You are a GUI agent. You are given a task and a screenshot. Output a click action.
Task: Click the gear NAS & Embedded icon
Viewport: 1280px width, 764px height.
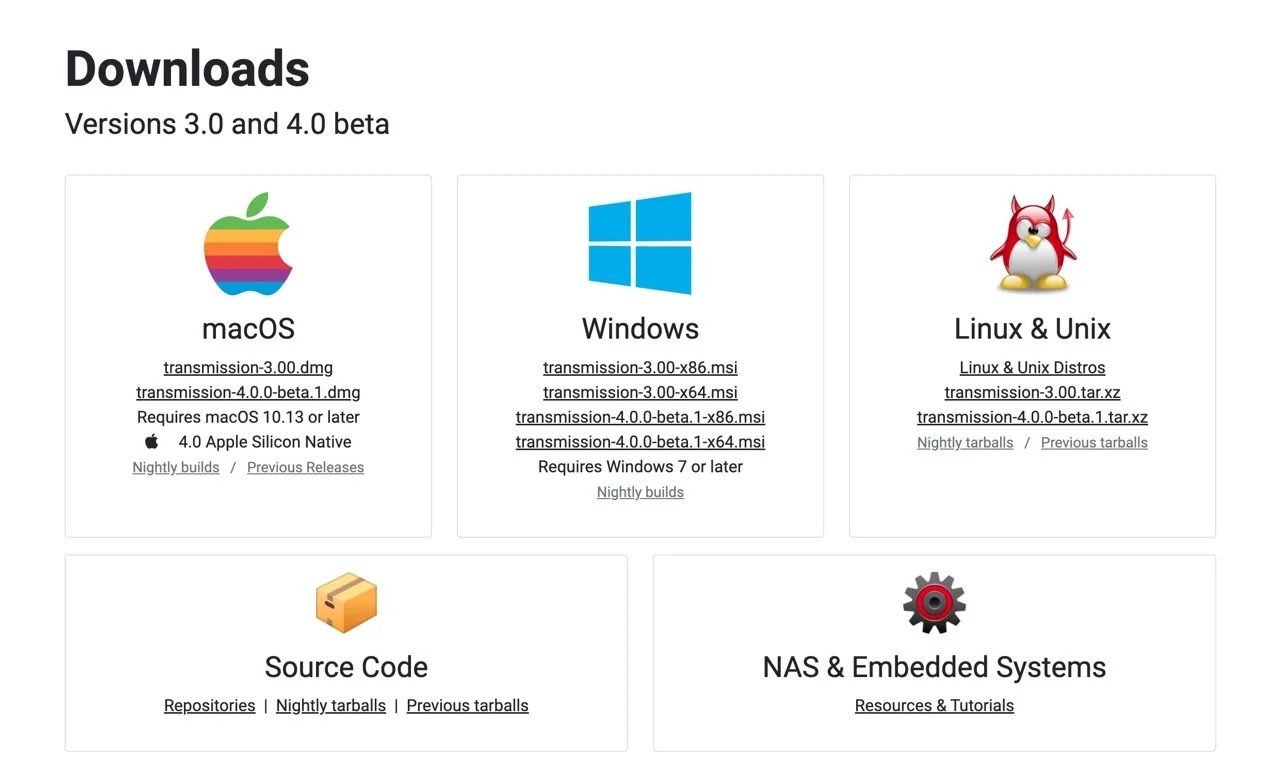pos(934,602)
